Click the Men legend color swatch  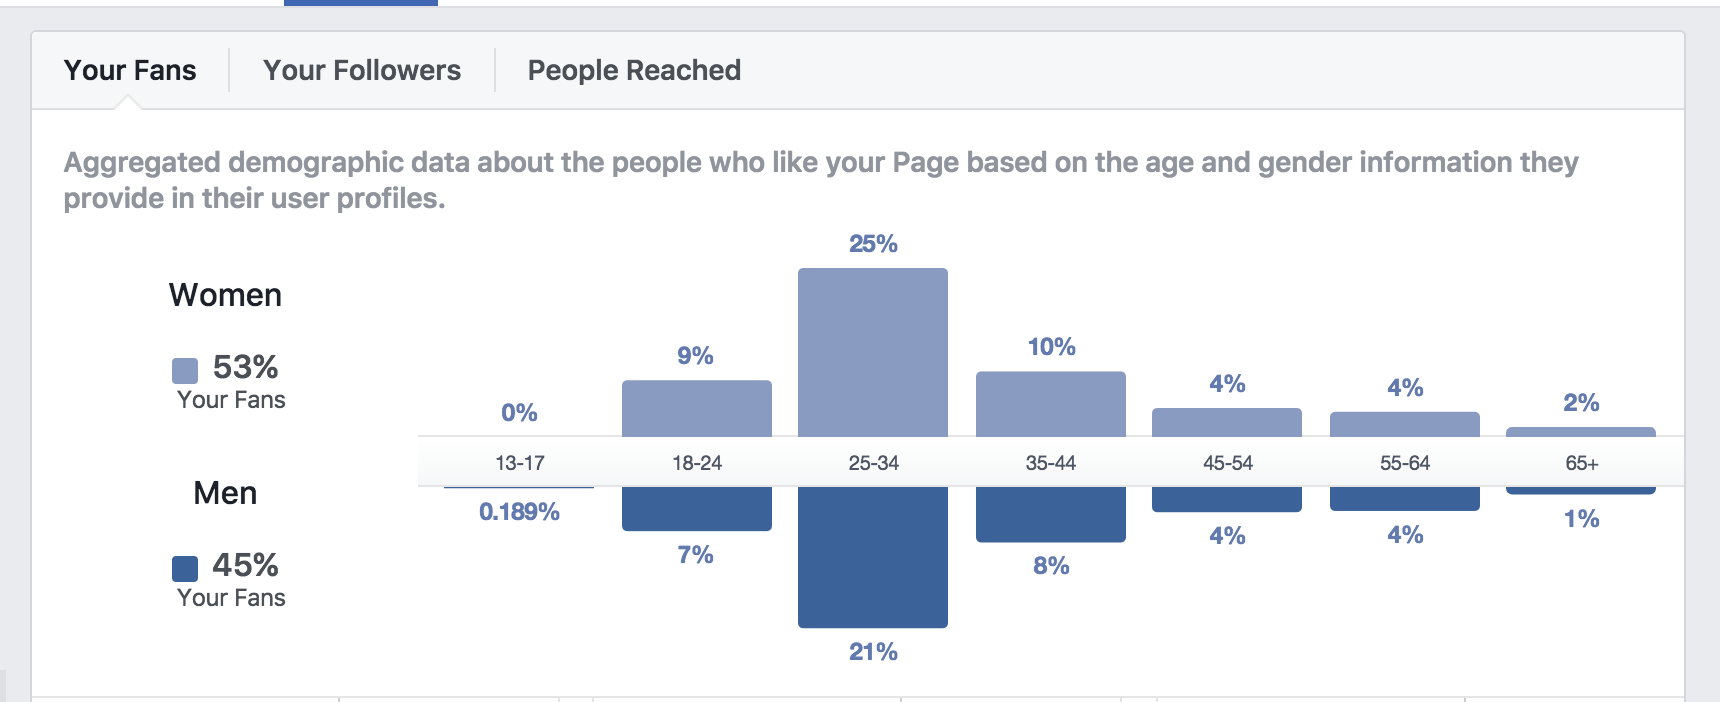(x=185, y=569)
